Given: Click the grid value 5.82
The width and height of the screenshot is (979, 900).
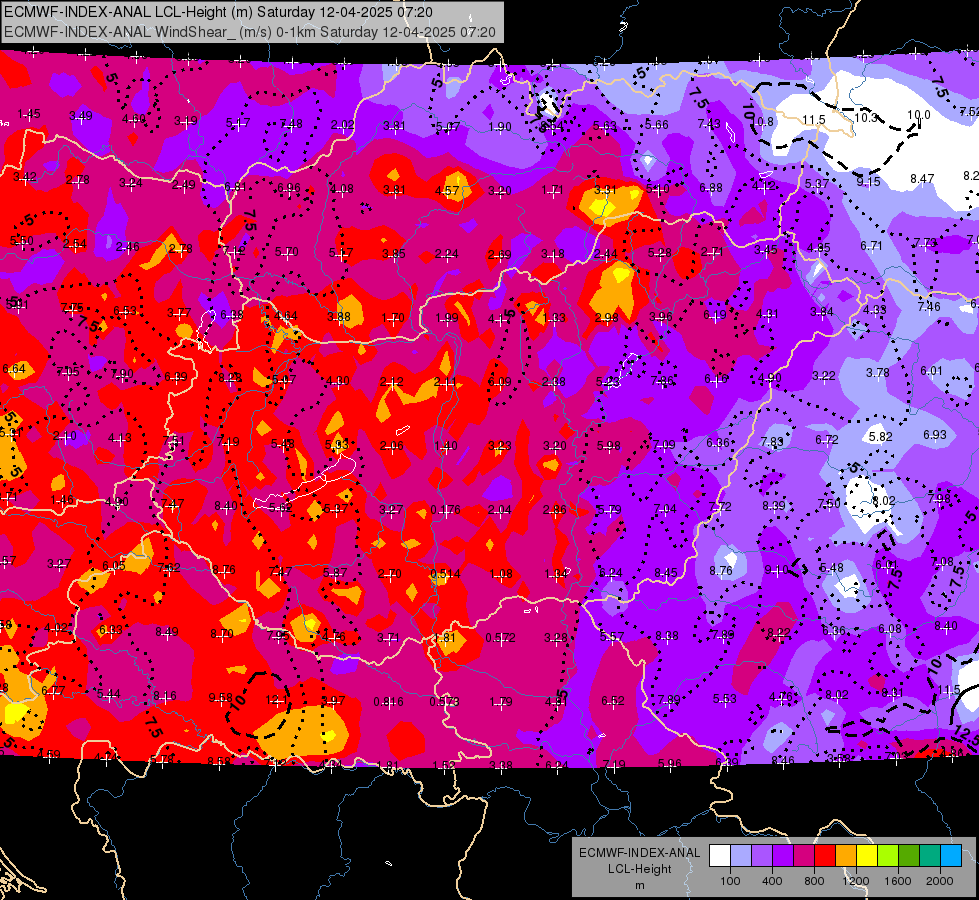Looking at the screenshot, I should [880, 437].
